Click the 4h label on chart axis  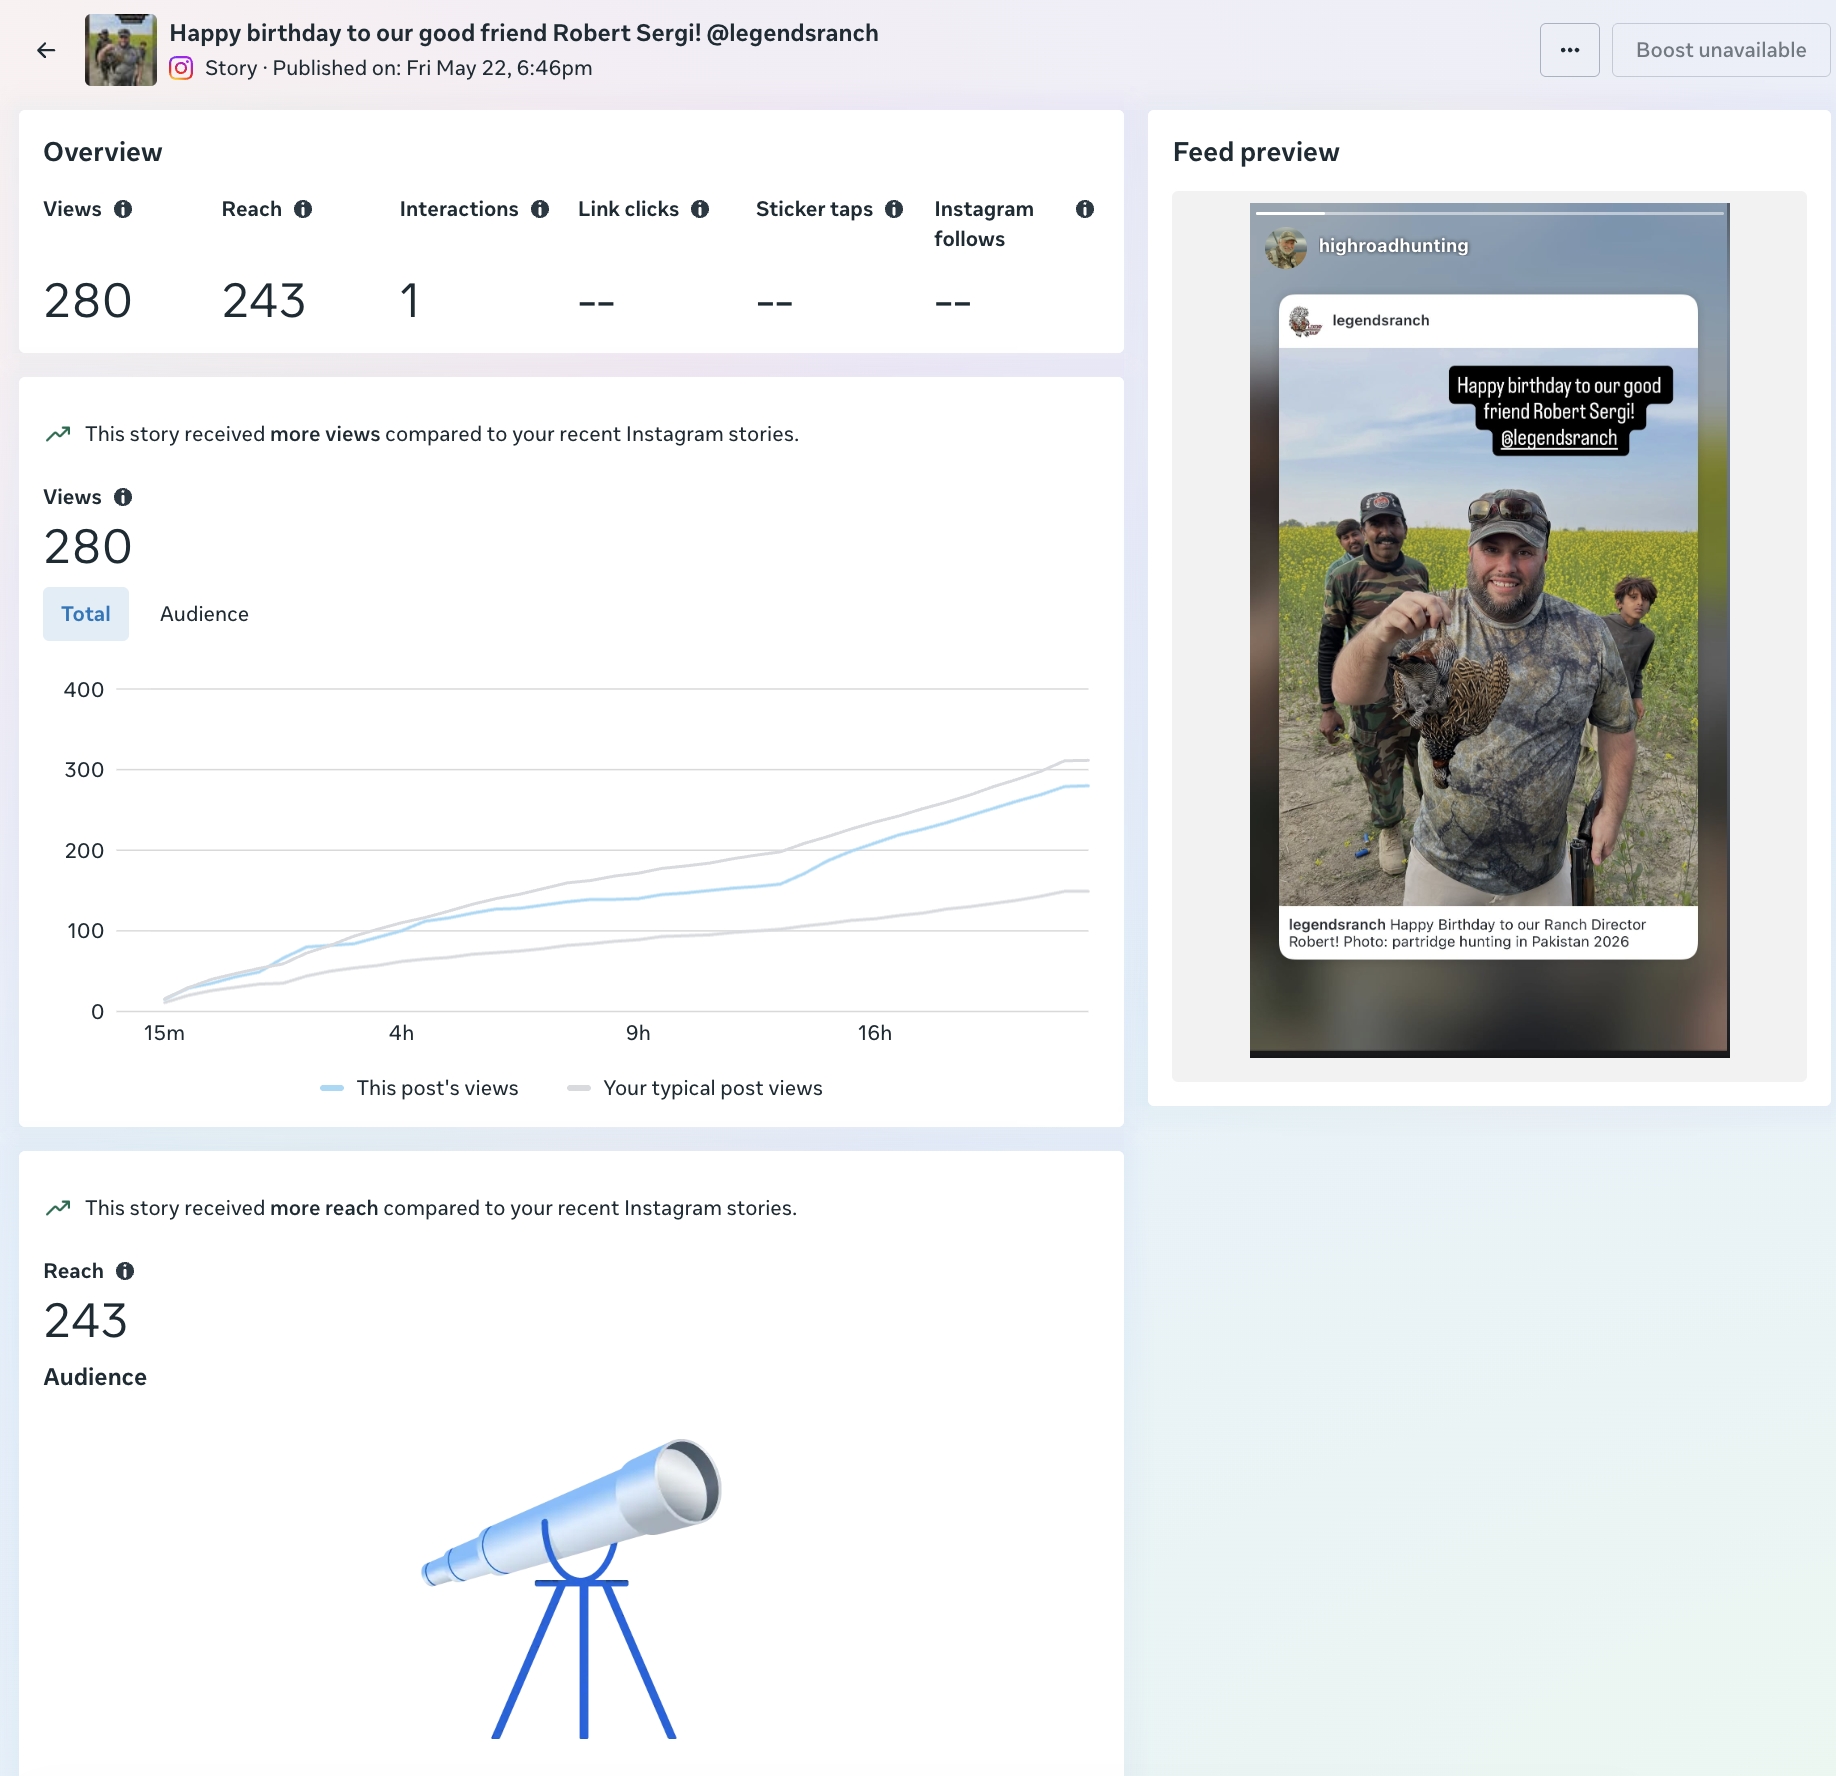click(x=401, y=1033)
